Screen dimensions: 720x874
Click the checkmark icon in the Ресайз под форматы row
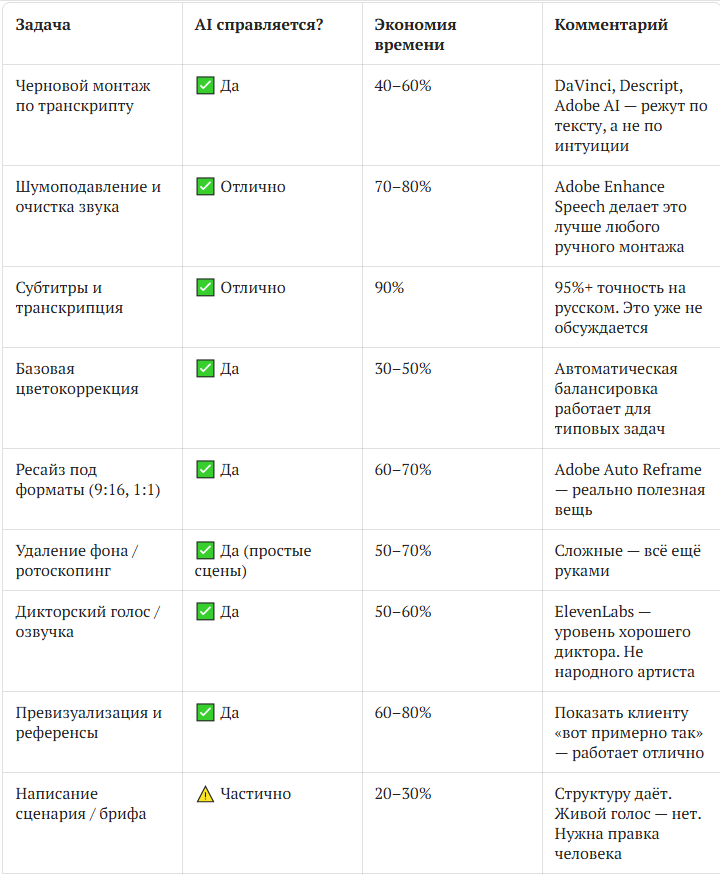tap(205, 469)
